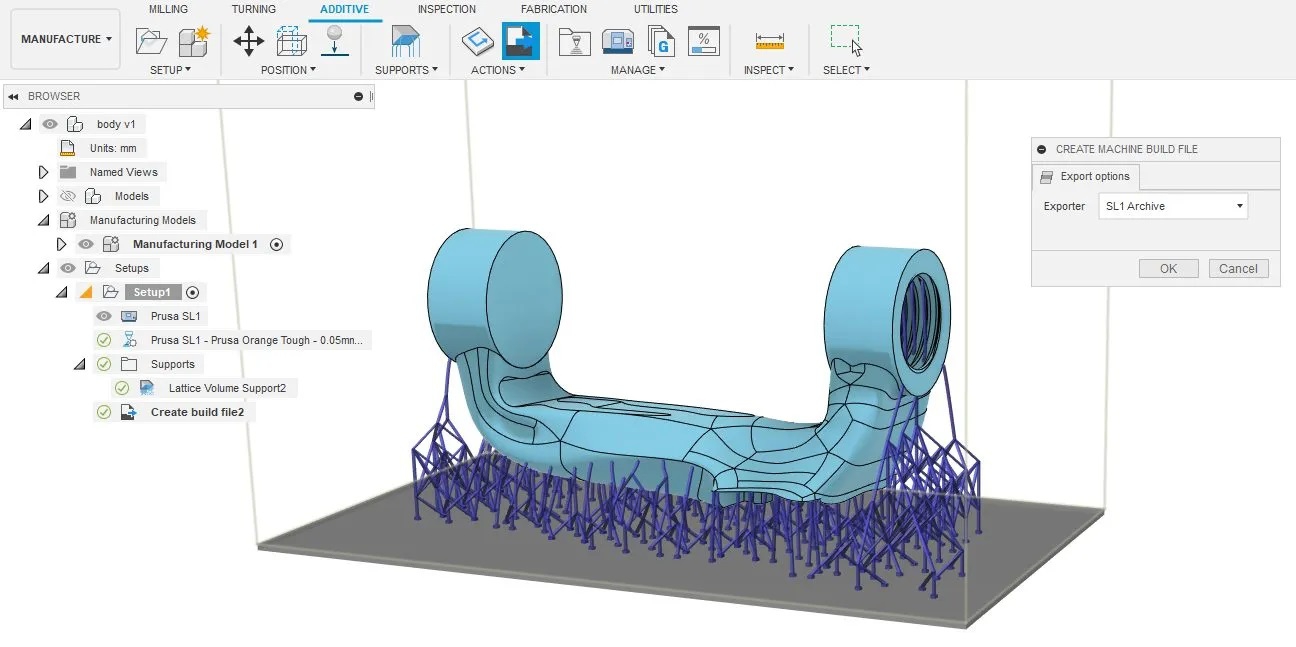Screen dimensions: 1296x647
Task: Activate Manufacturing Model 1 radio button
Action: point(277,244)
